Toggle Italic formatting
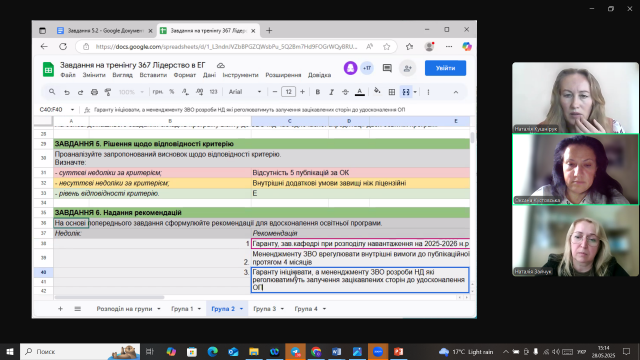This screenshot has height=360, width=640. point(331,92)
